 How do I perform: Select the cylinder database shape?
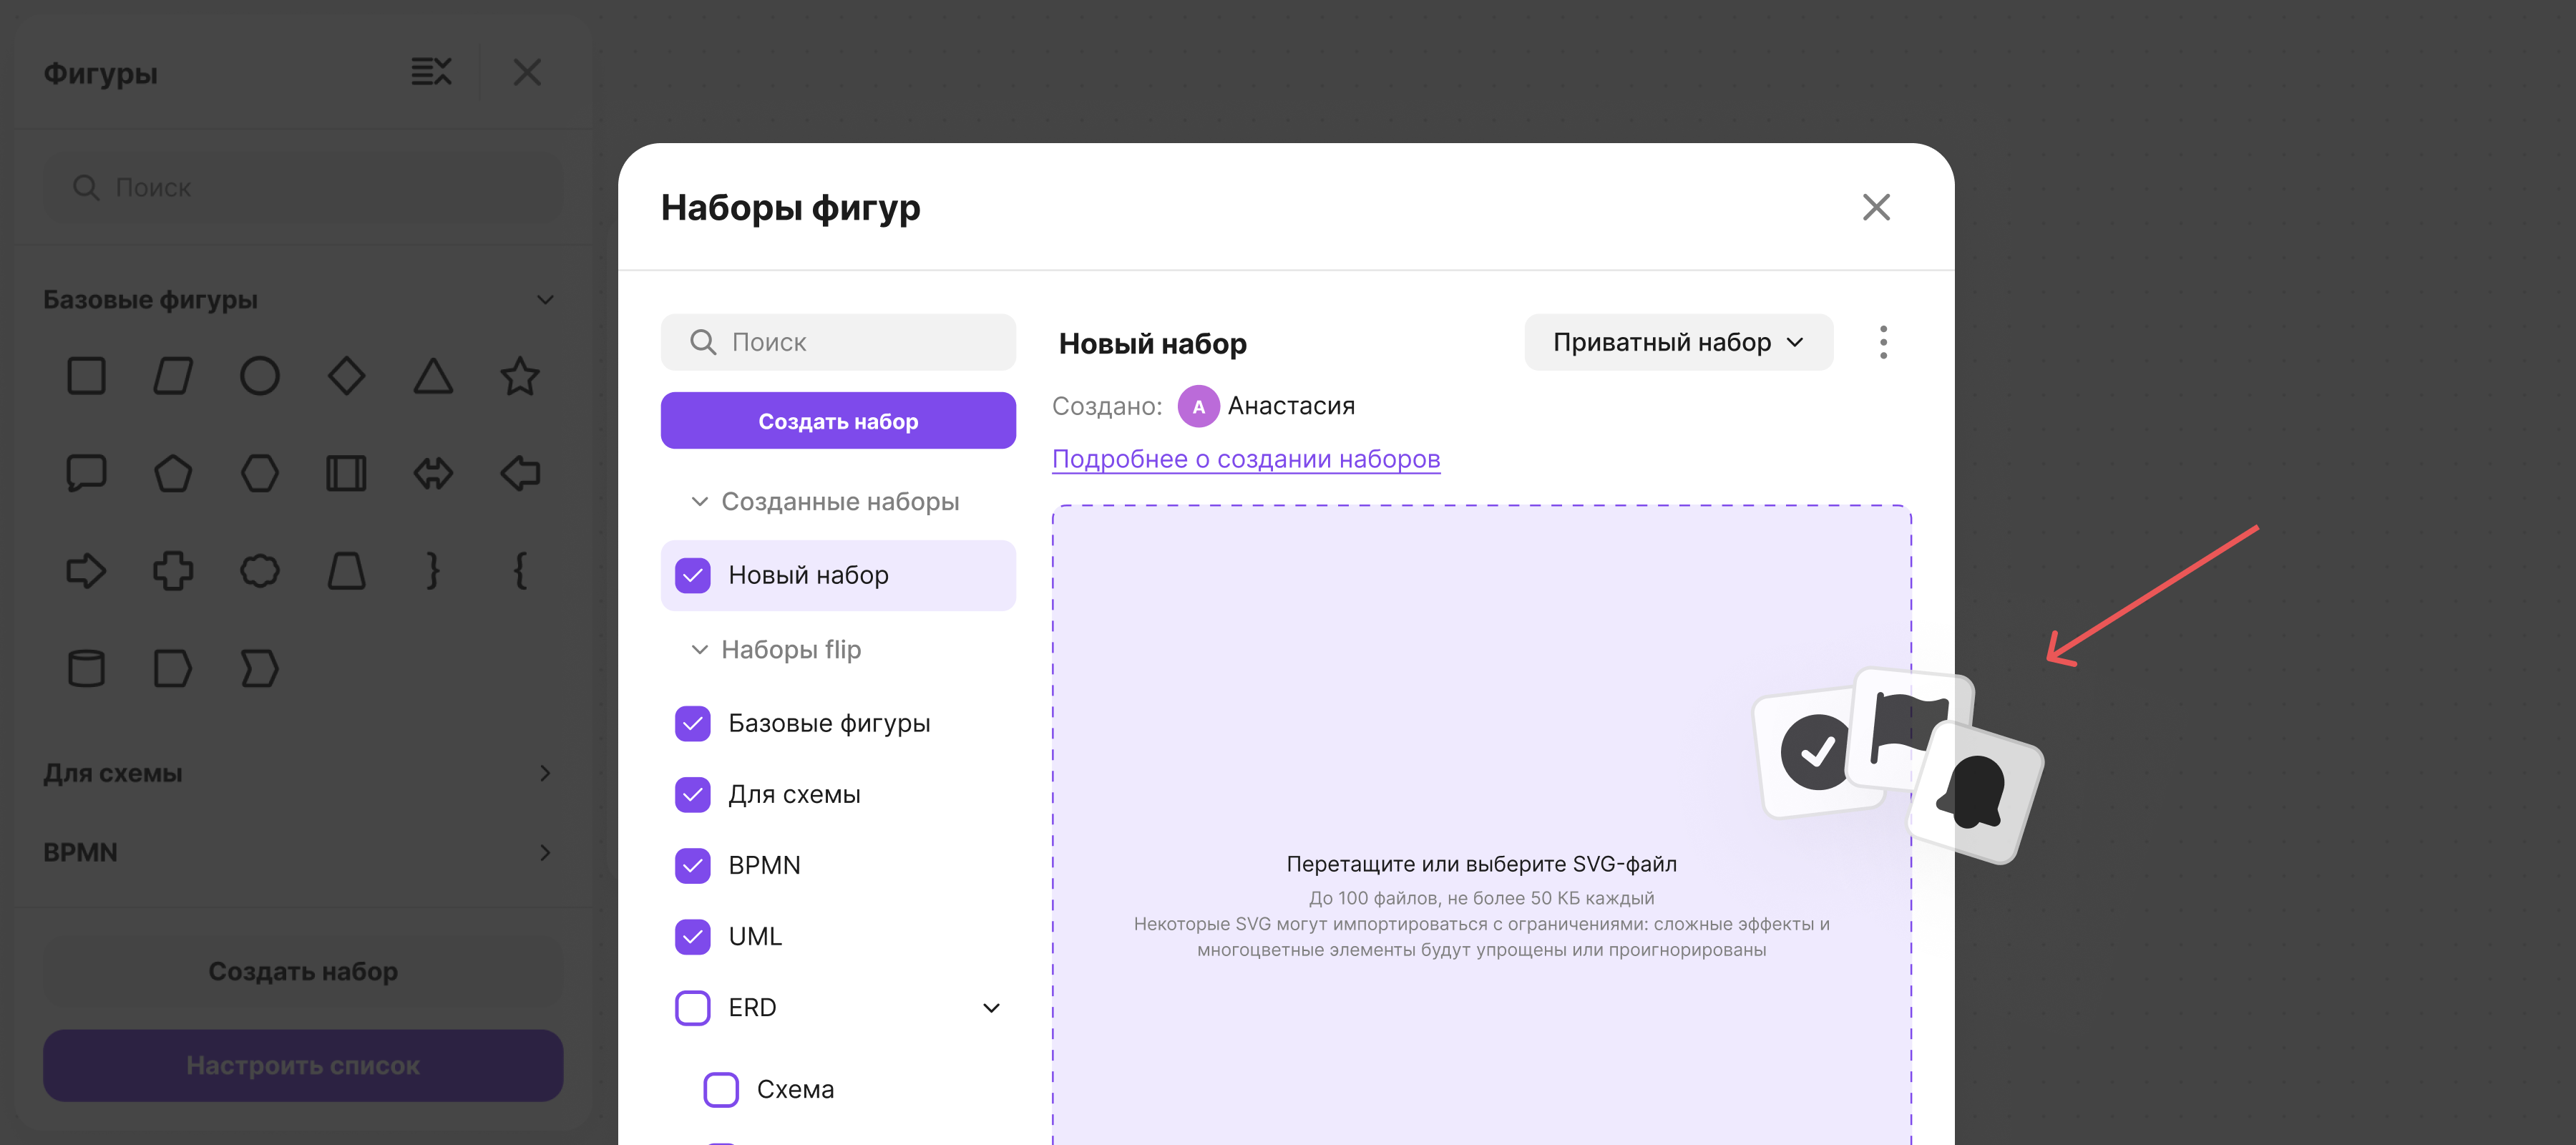click(86, 668)
